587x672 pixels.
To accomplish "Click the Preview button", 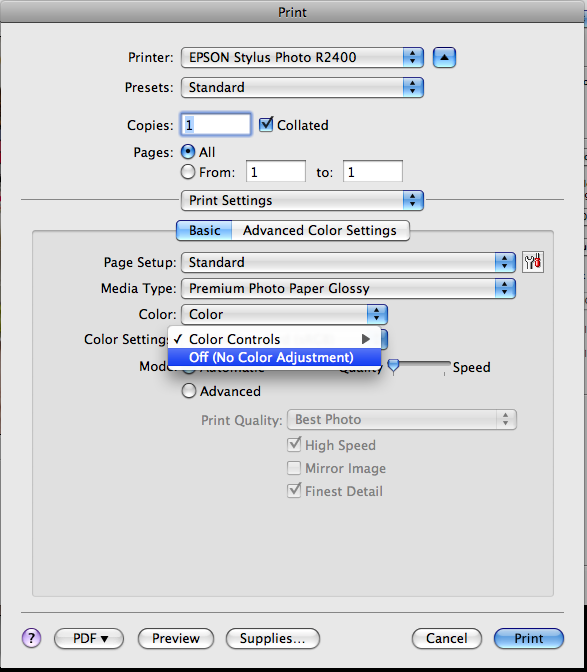I will click(x=176, y=639).
